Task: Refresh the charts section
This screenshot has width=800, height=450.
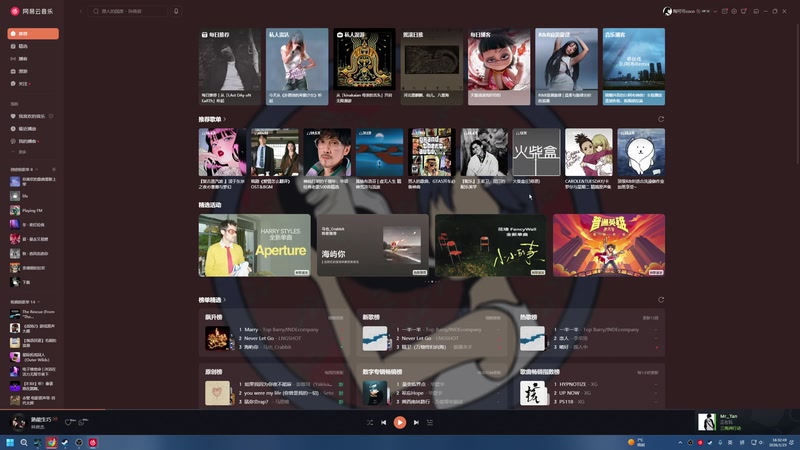Action: (661, 299)
